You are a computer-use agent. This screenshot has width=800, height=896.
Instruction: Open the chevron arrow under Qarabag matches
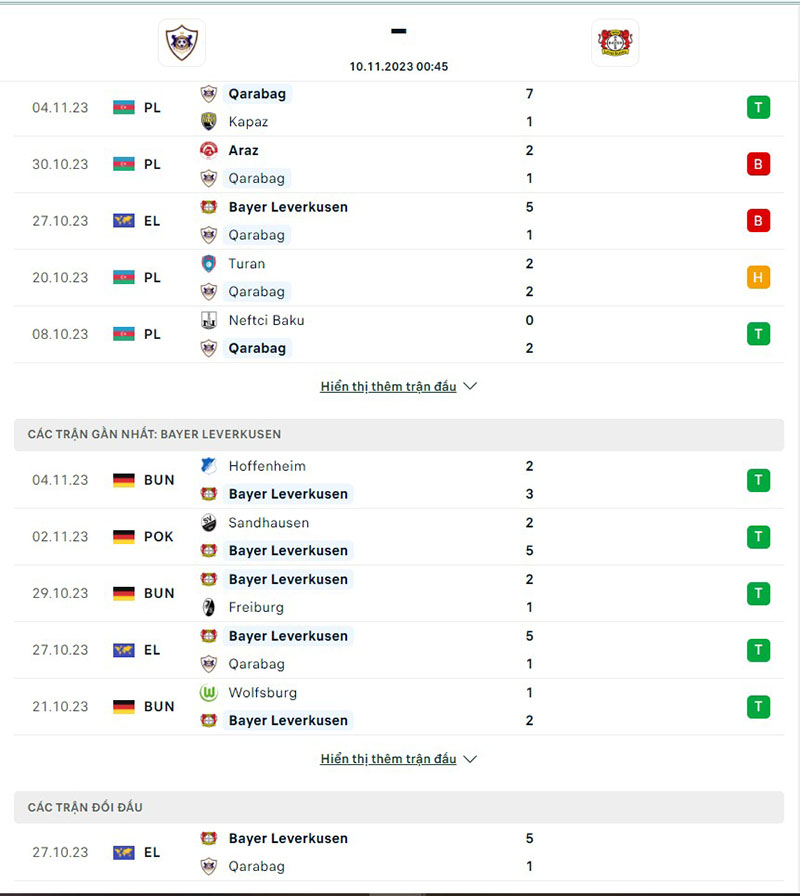click(470, 386)
